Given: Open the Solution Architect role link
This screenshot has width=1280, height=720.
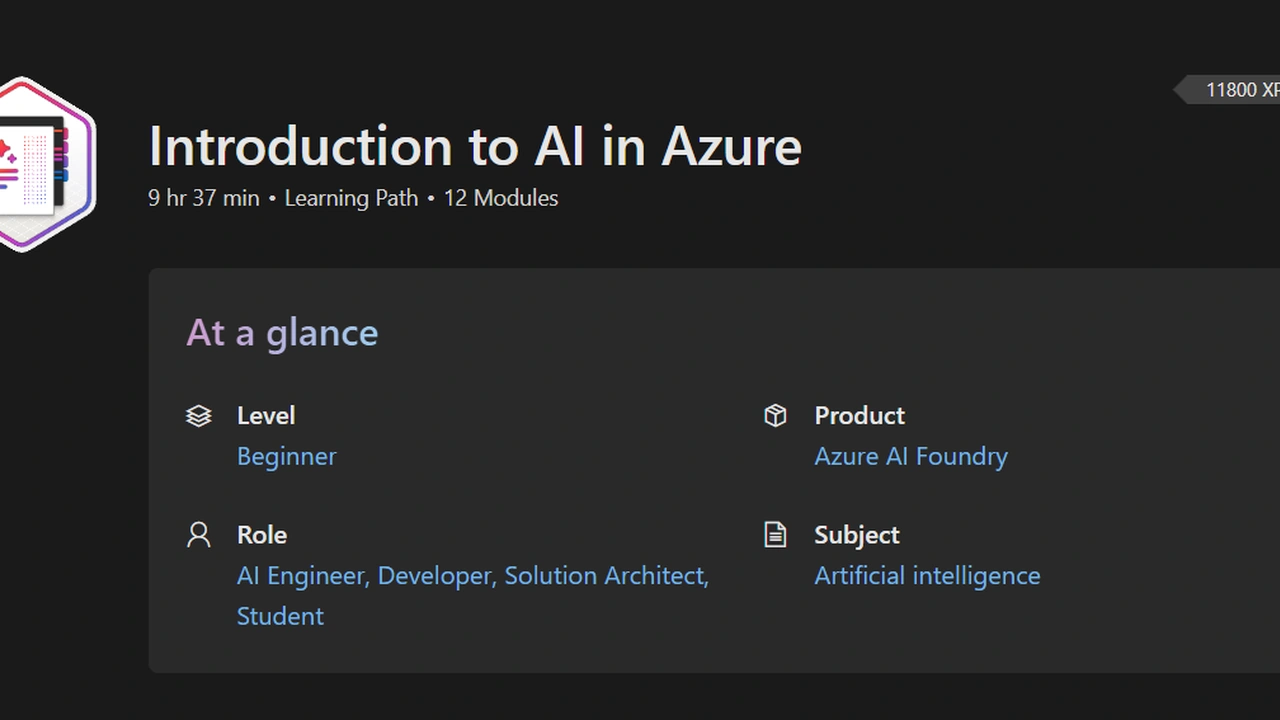Looking at the screenshot, I should click(x=605, y=576).
